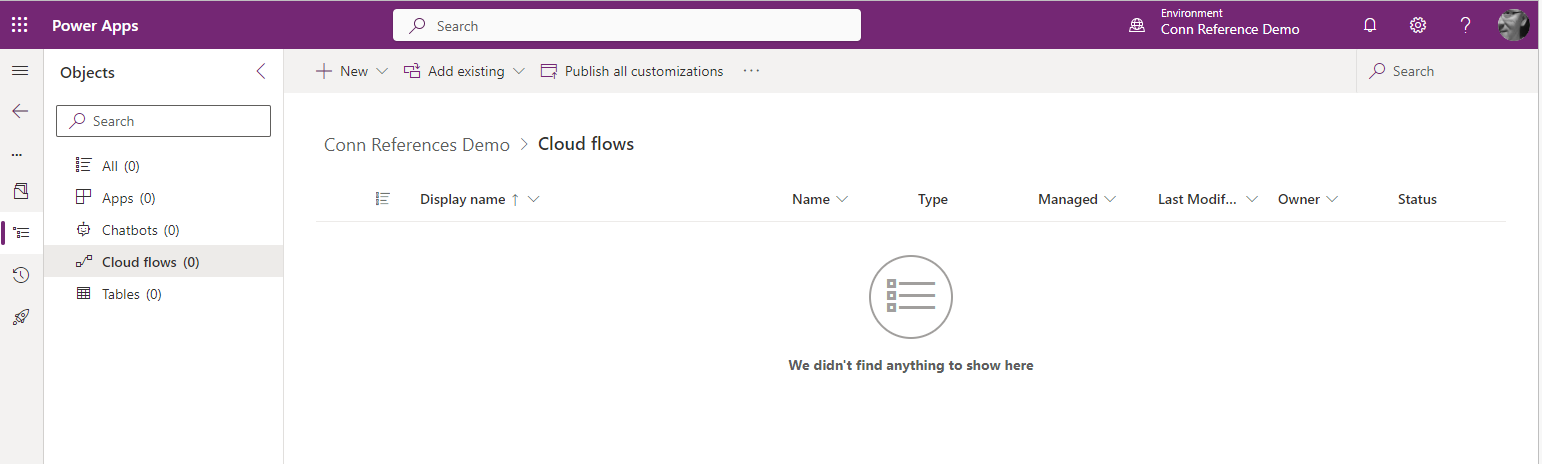Collapse the Objects panel with chevron

pyautogui.click(x=261, y=71)
